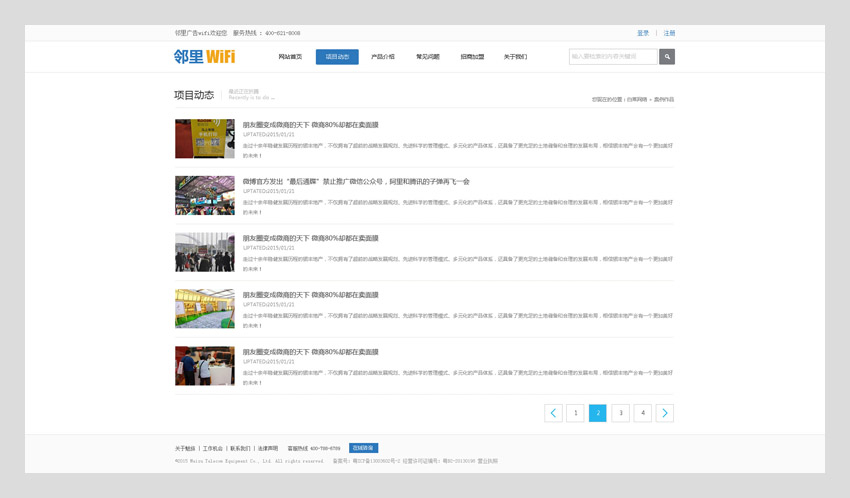
Task: Go to next page with right arrow
Action: (665, 413)
